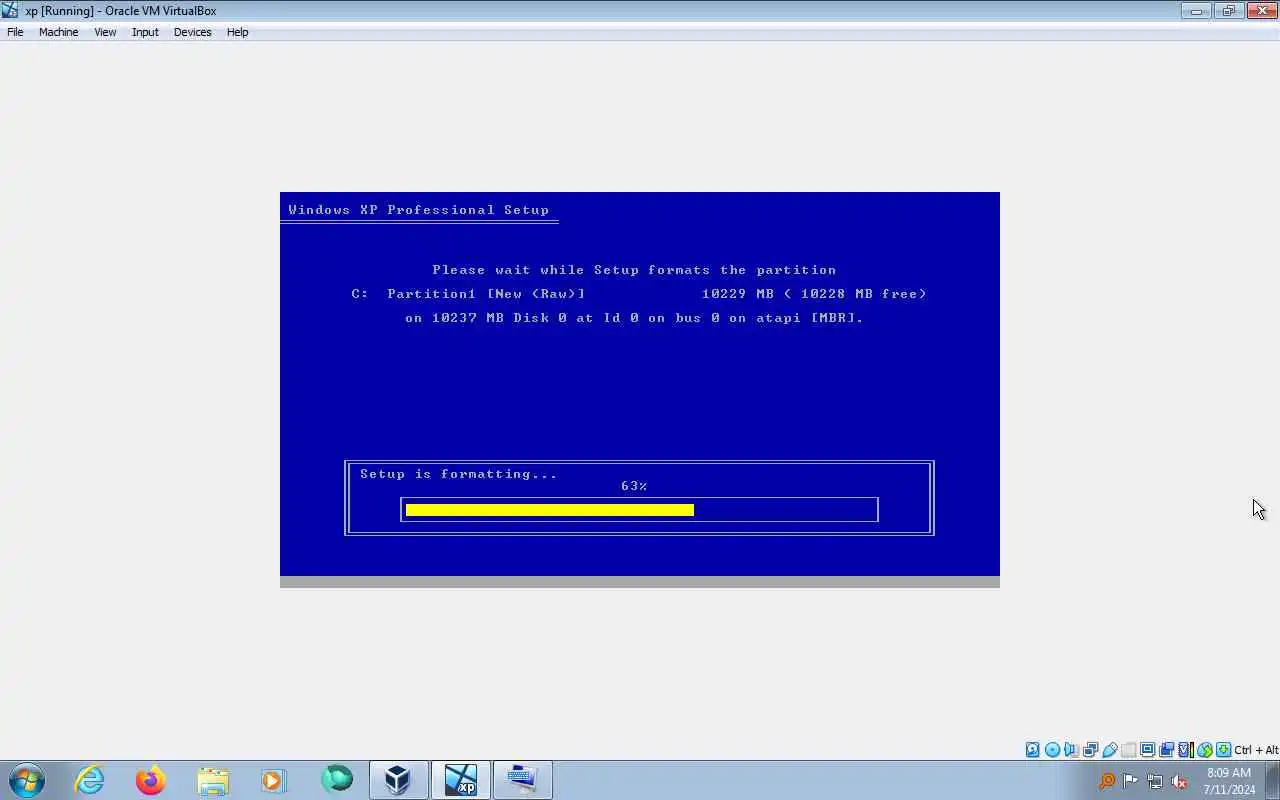Switch to VirtualBox Manager taskbar button
Image resolution: width=1280 pixels, height=800 pixels.
[x=398, y=780]
